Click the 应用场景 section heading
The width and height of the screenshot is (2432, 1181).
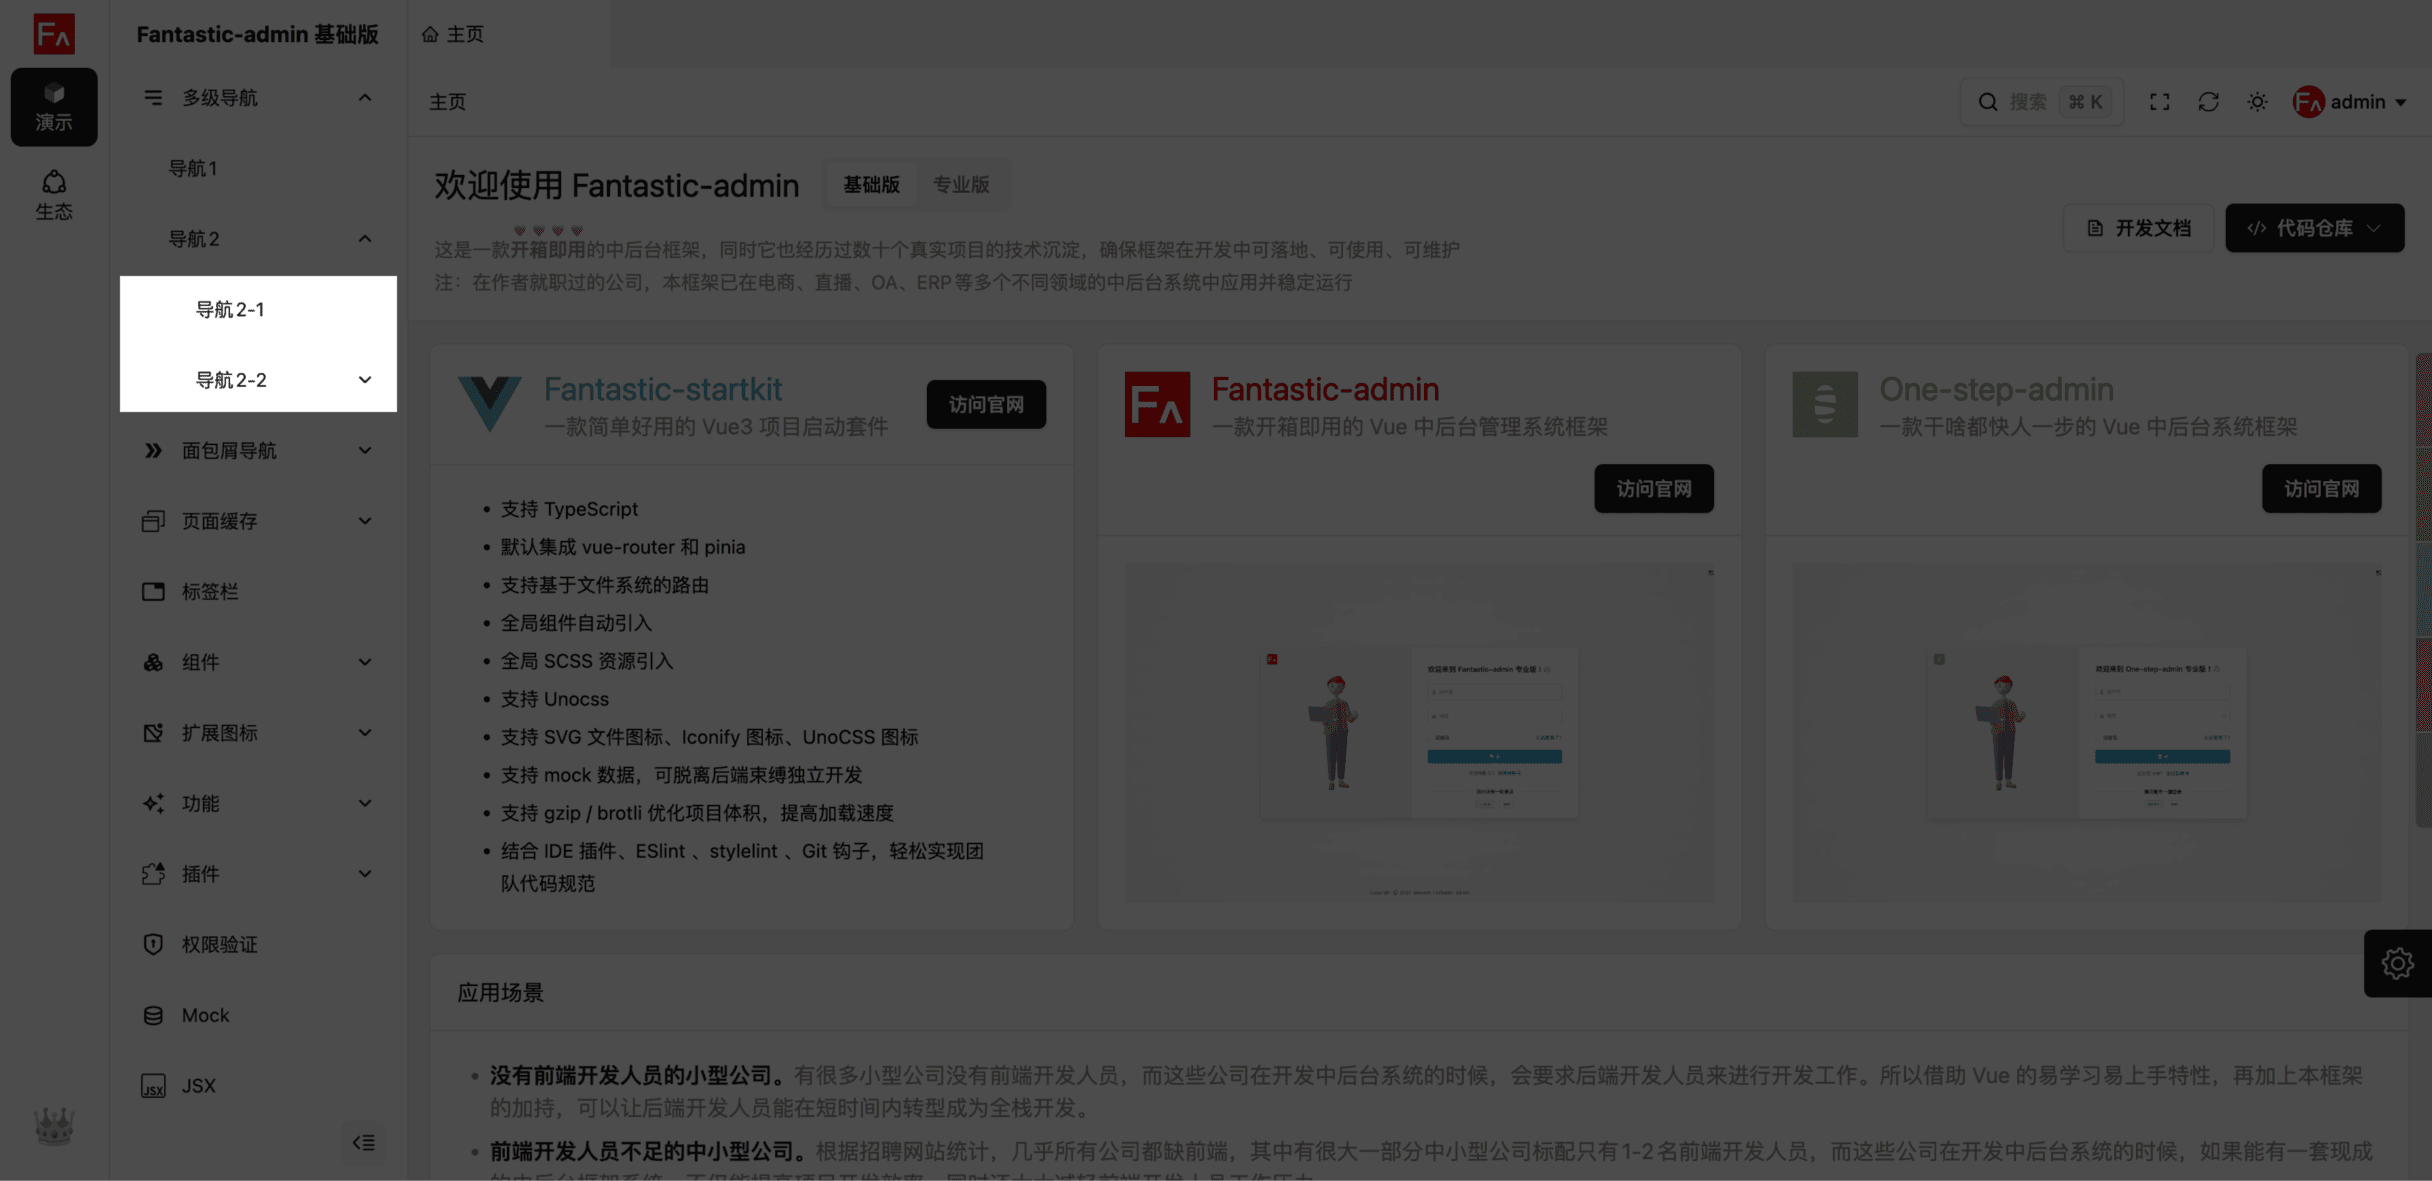coord(500,993)
